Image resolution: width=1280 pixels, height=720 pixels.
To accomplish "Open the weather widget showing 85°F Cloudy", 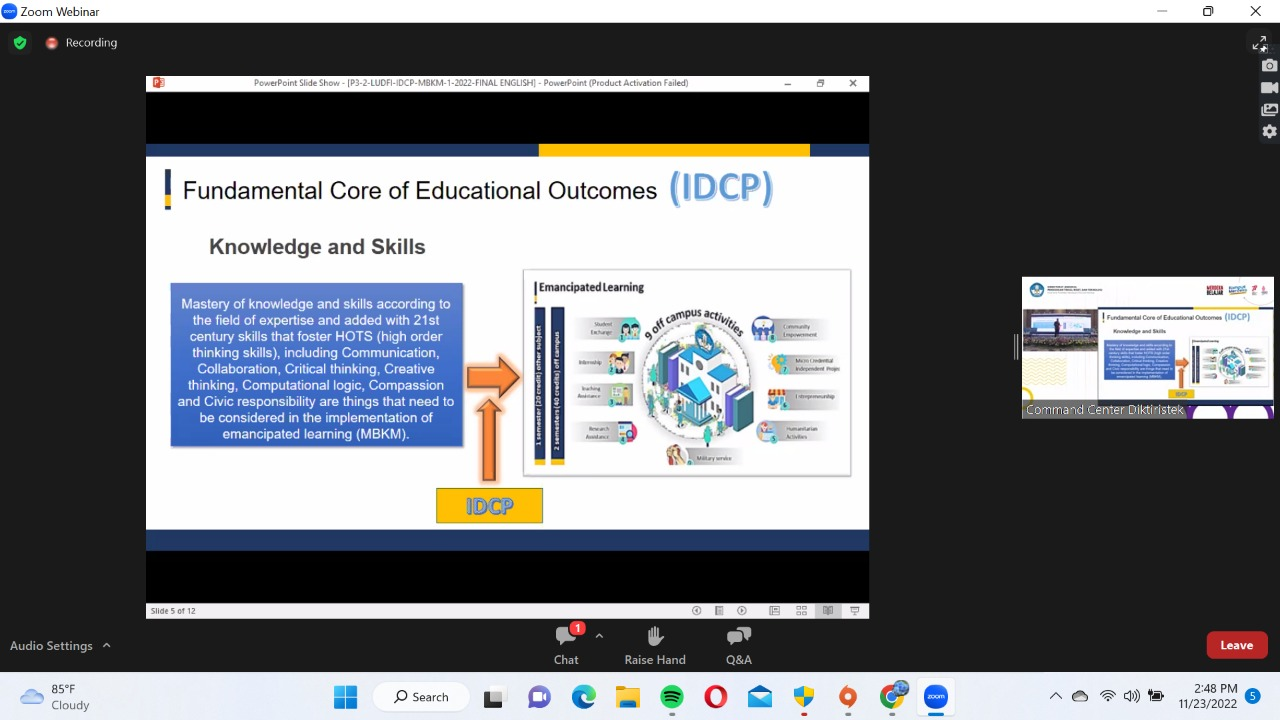I will [x=55, y=697].
